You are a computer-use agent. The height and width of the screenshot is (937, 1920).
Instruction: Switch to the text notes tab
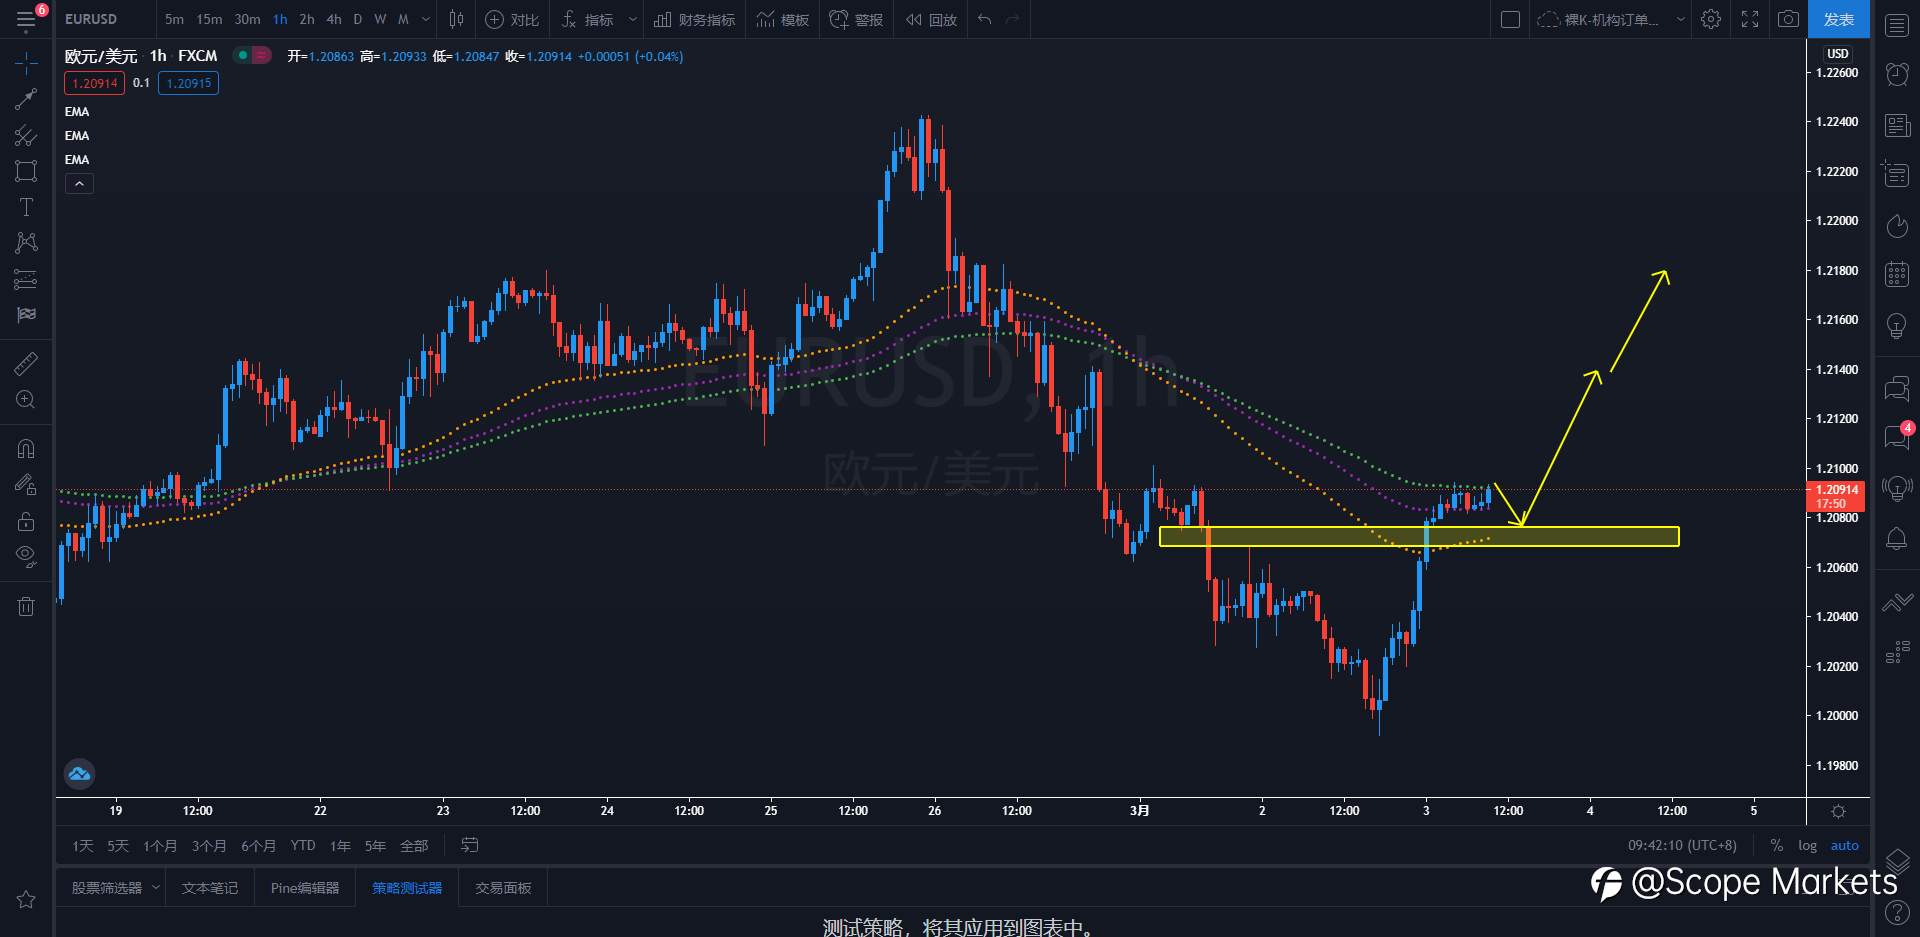click(x=210, y=887)
